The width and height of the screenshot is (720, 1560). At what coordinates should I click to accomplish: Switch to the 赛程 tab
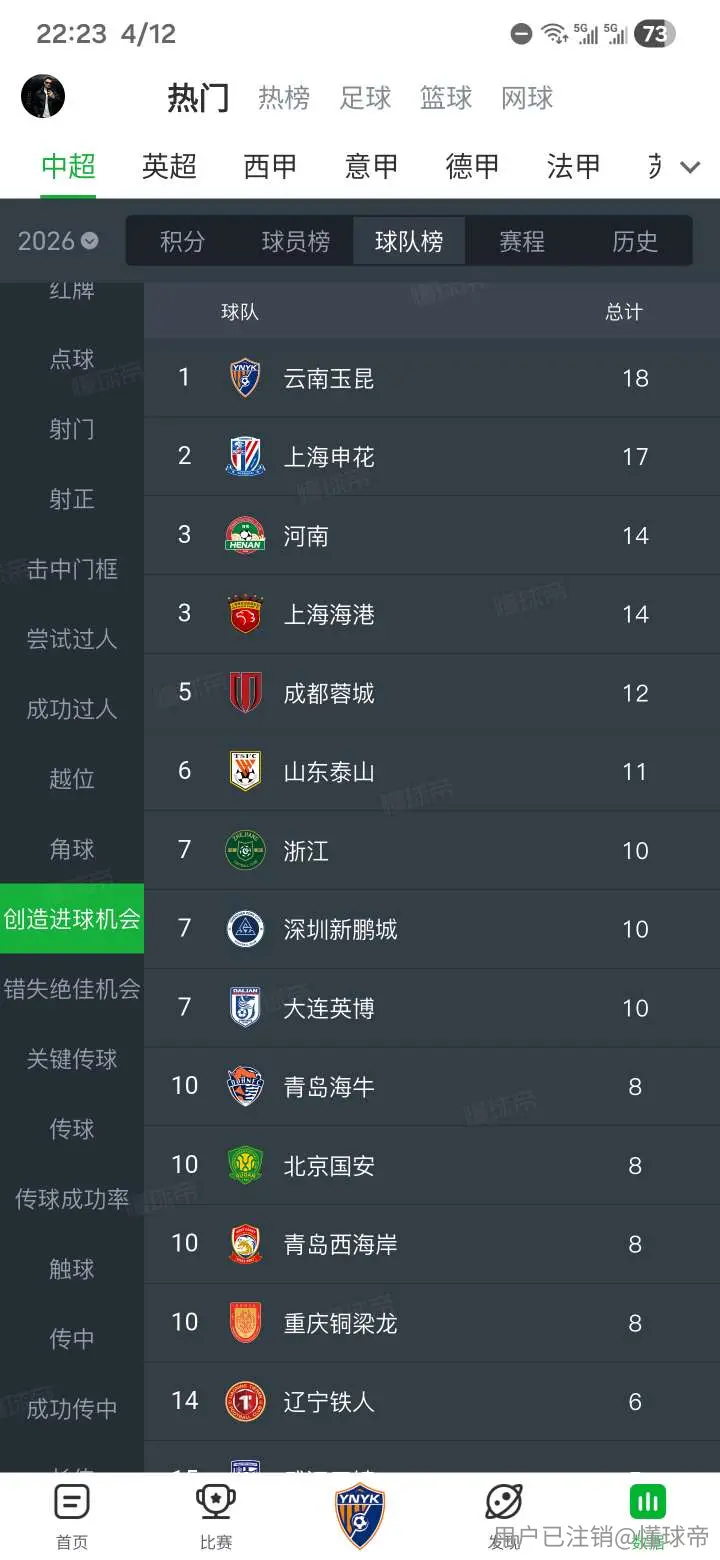click(522, 241)
